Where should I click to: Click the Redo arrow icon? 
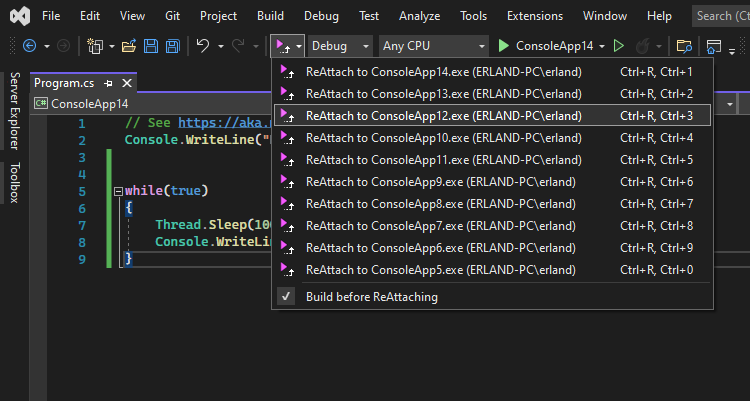point(238,46)
